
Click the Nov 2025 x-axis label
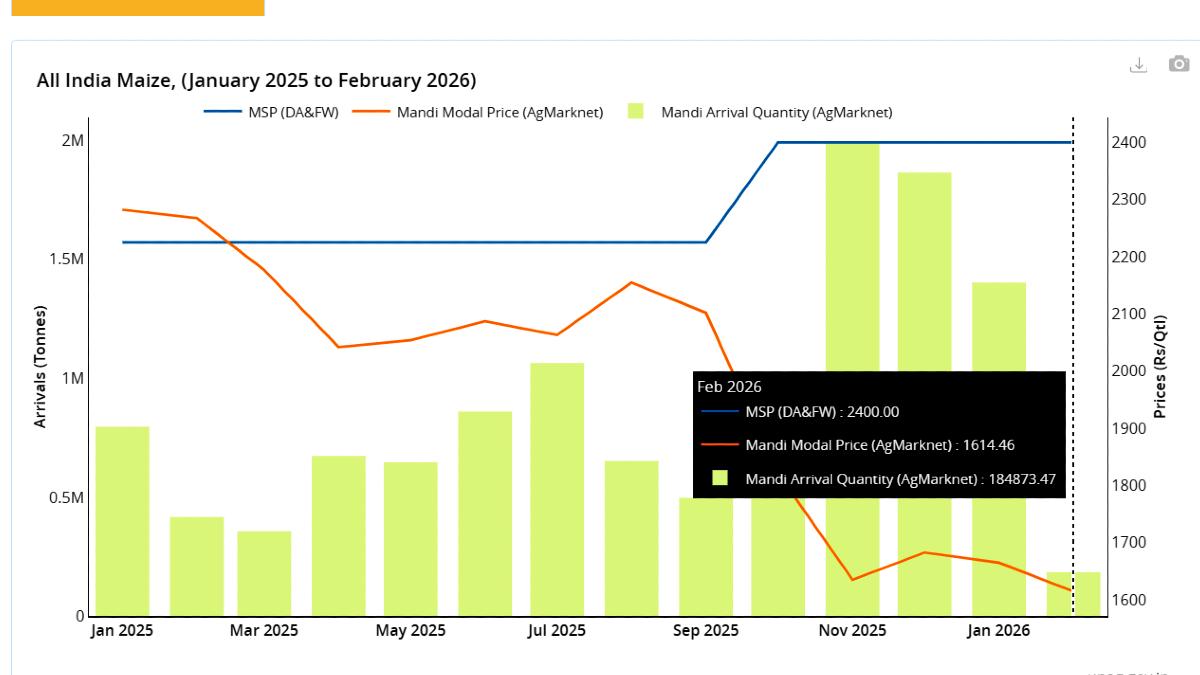852,631
